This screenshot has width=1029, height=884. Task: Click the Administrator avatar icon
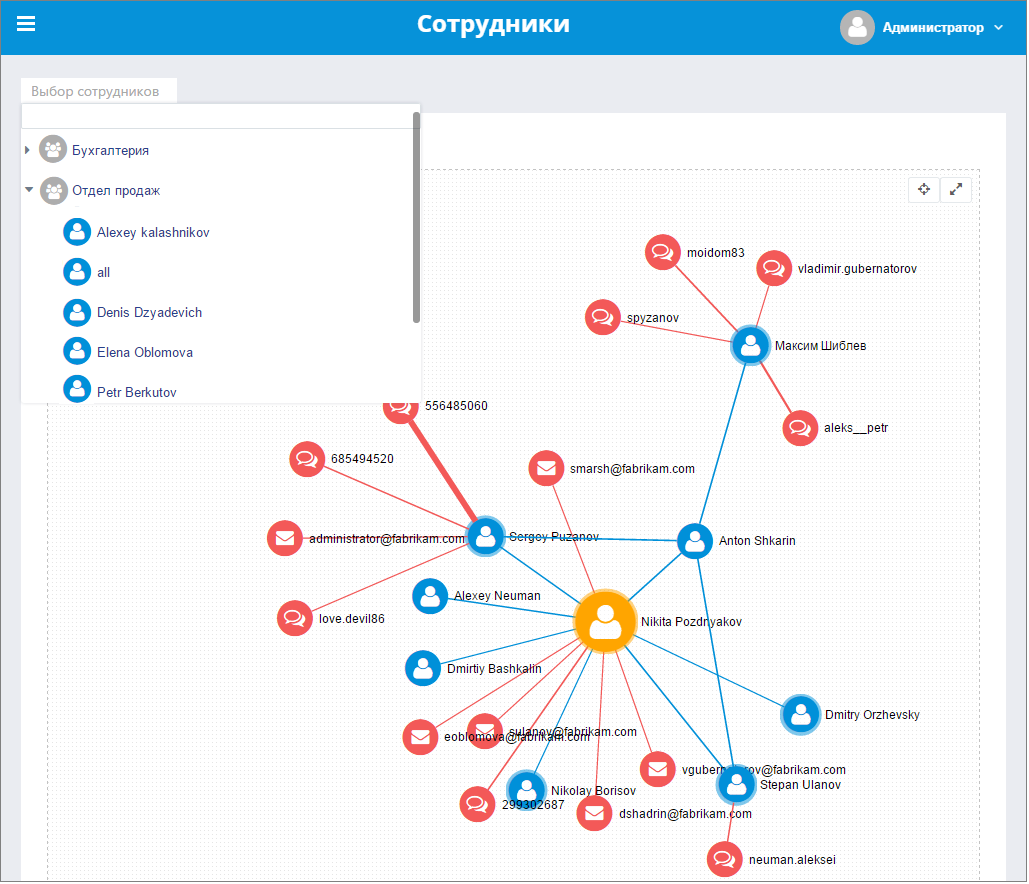click(x=858, y=28)
